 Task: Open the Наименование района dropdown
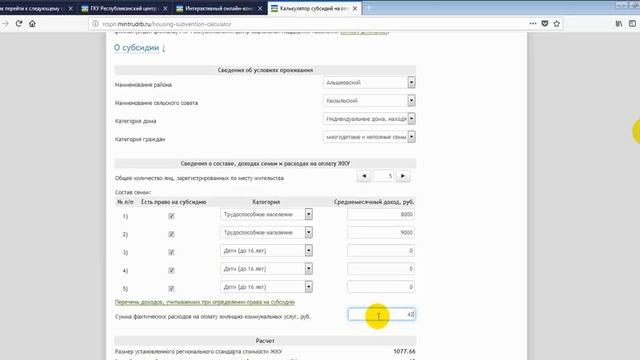[x=369, y=82]
